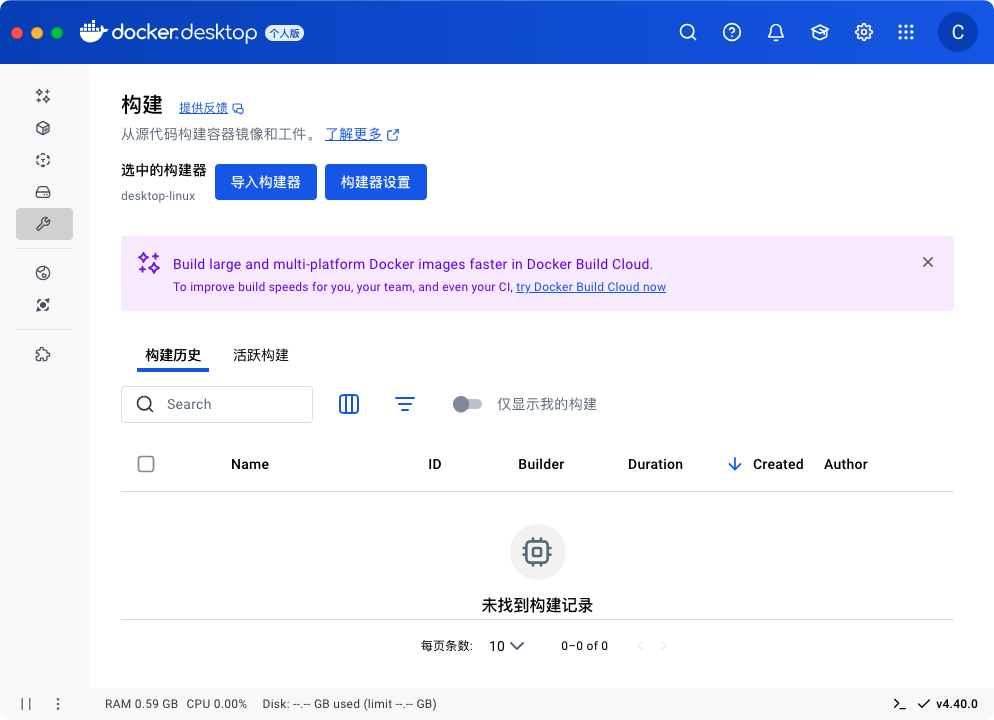Click the sparkle icon in Build Cloud banner
994x720 pixels.
pos(149,262)
